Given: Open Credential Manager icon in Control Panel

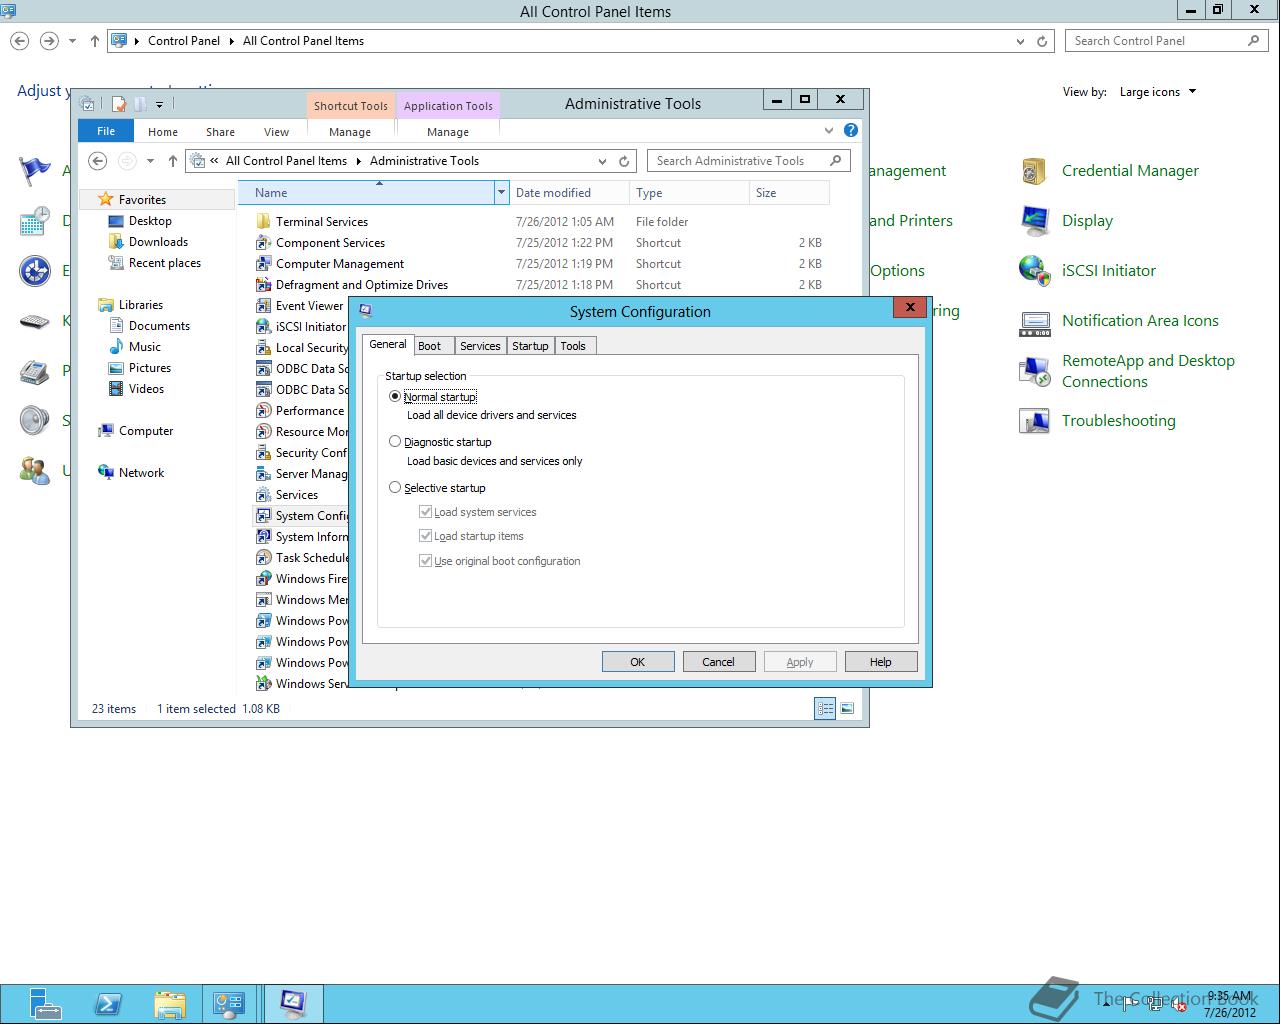Looking at the screenshot, I should (1034, 171).
